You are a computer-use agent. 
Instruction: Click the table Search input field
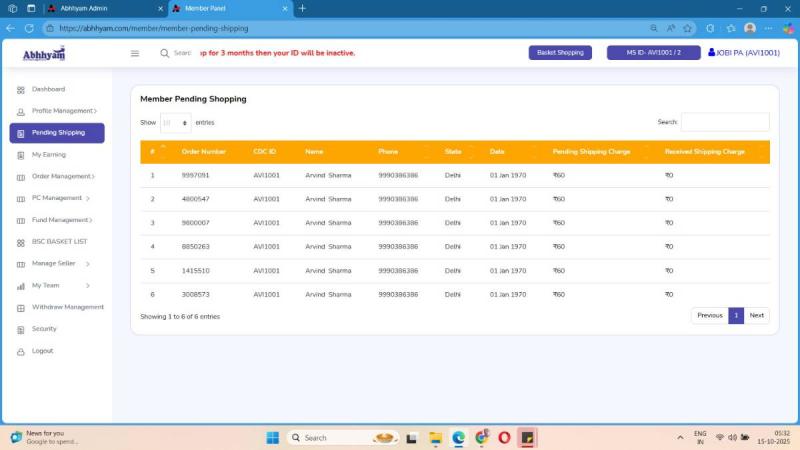pyautogui.click(x=725, y=122)
